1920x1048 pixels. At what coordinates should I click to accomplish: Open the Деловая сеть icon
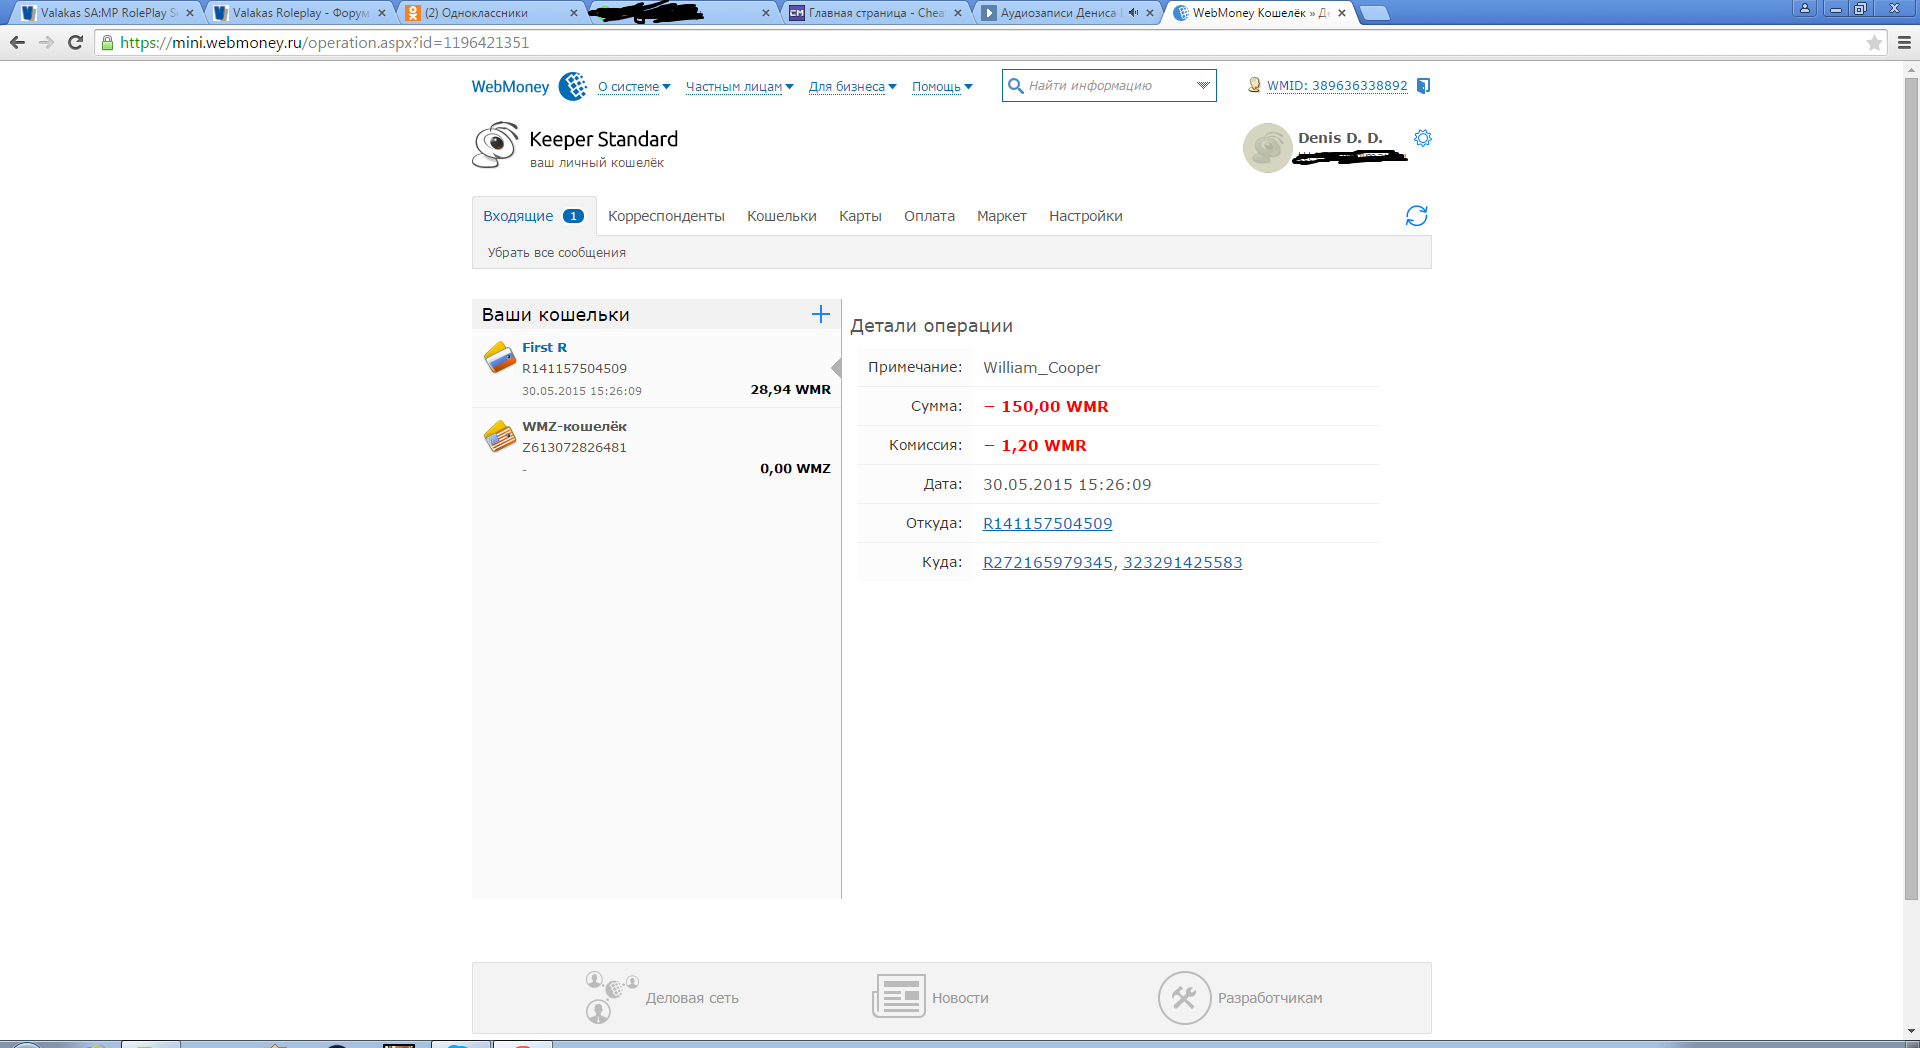click(611, 997)
